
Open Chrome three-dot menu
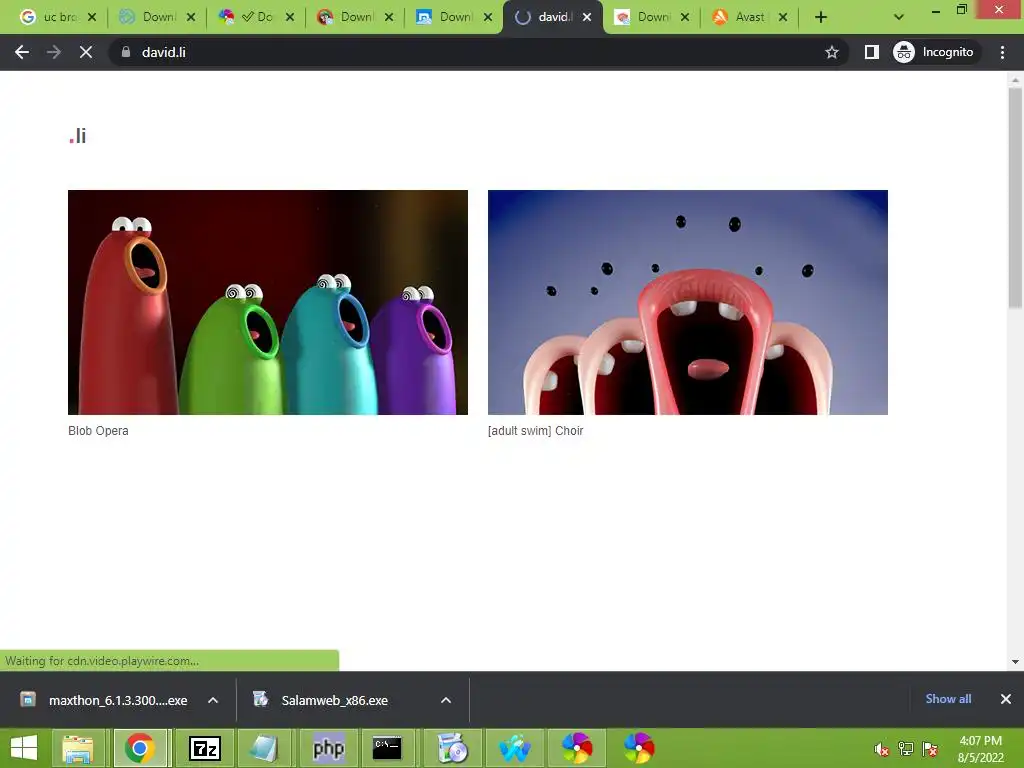(x=1002, y=52)
